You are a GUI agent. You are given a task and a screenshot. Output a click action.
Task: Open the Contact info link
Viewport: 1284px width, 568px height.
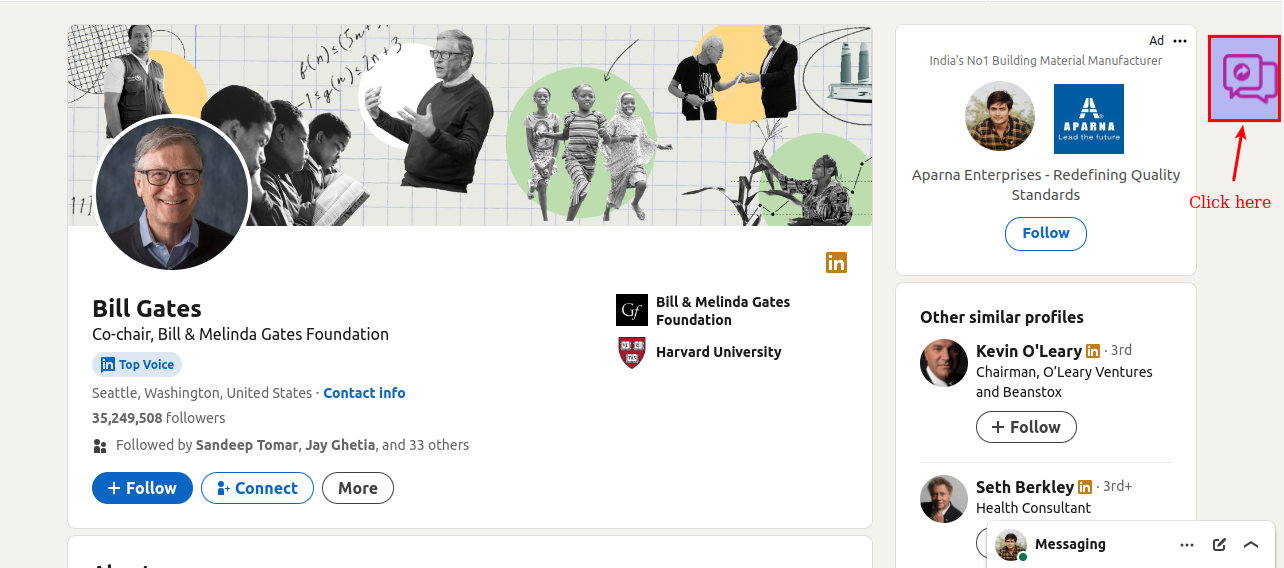point(364,393)
